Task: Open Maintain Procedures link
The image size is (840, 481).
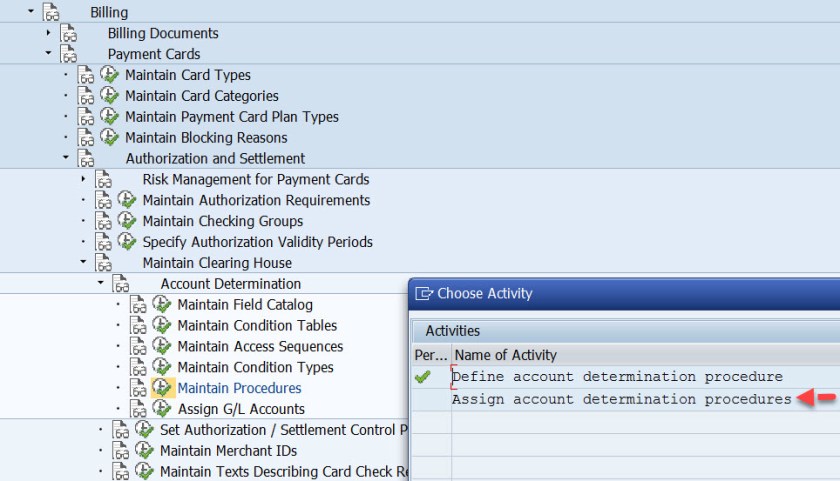Action: coord(239,388)
